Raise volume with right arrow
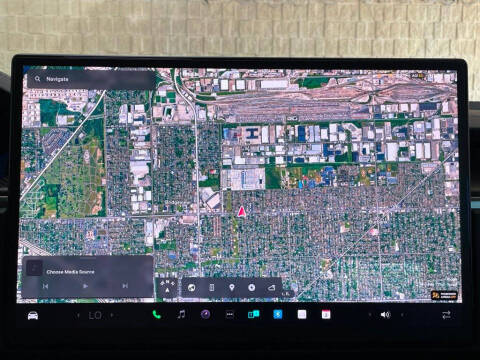Viewport: 480px width, 360px height. [402, 315]
